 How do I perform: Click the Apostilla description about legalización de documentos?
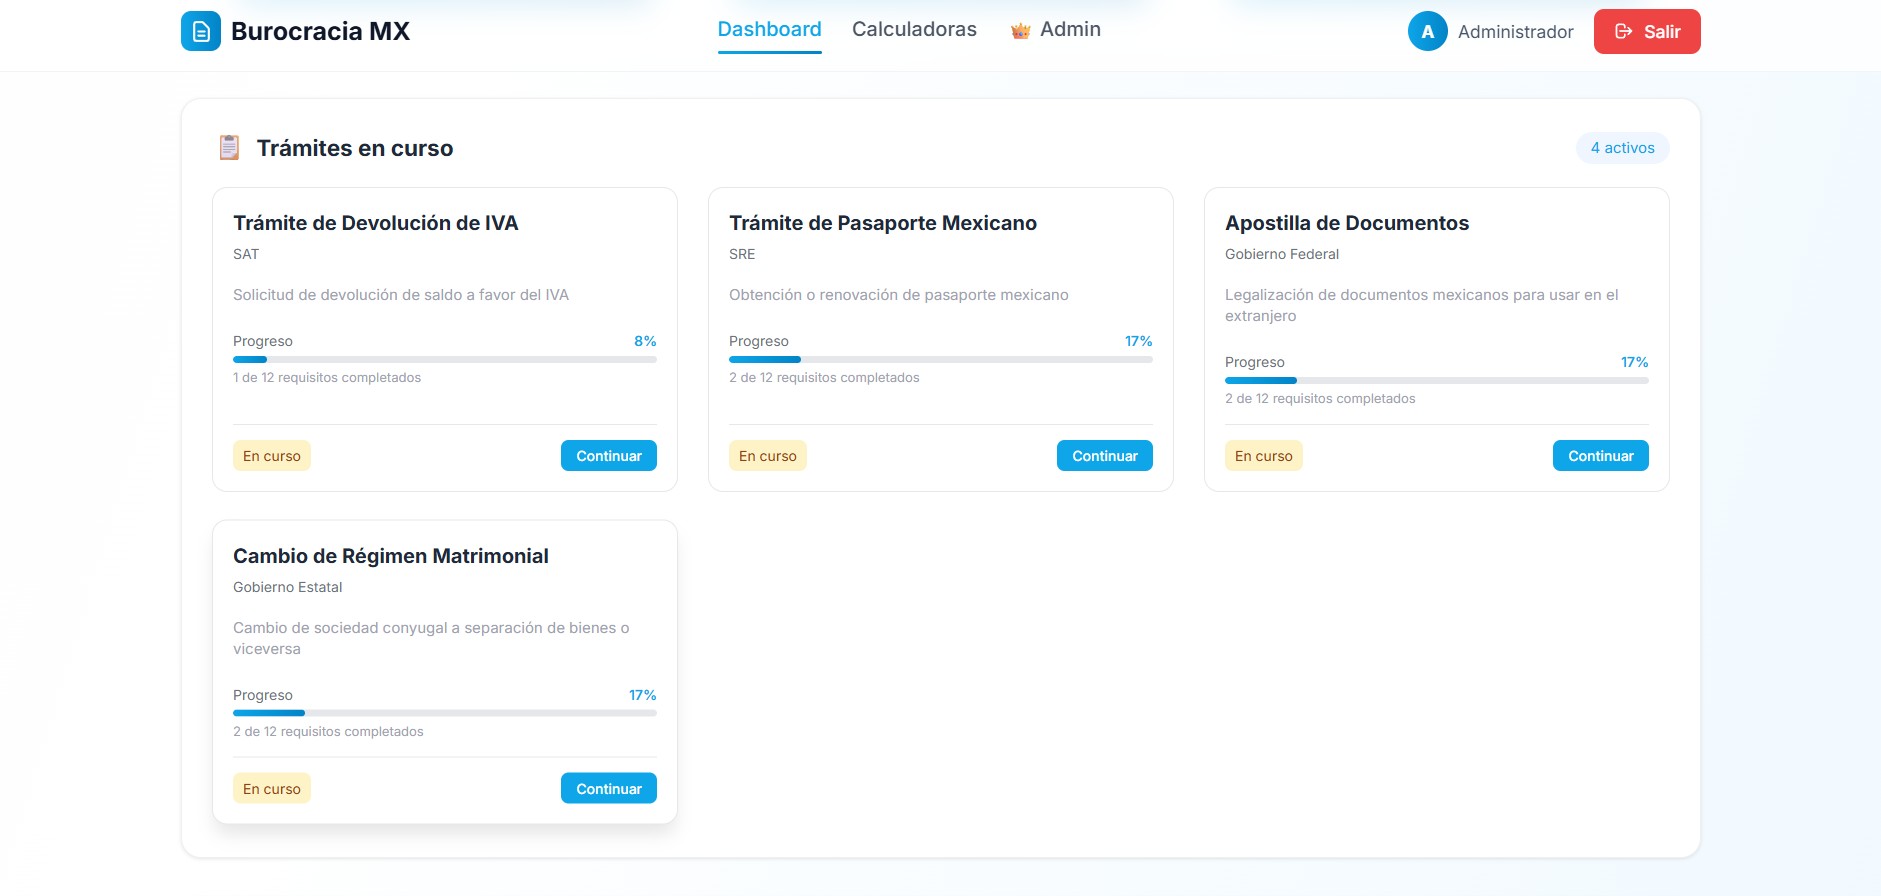coord(1422,305)
